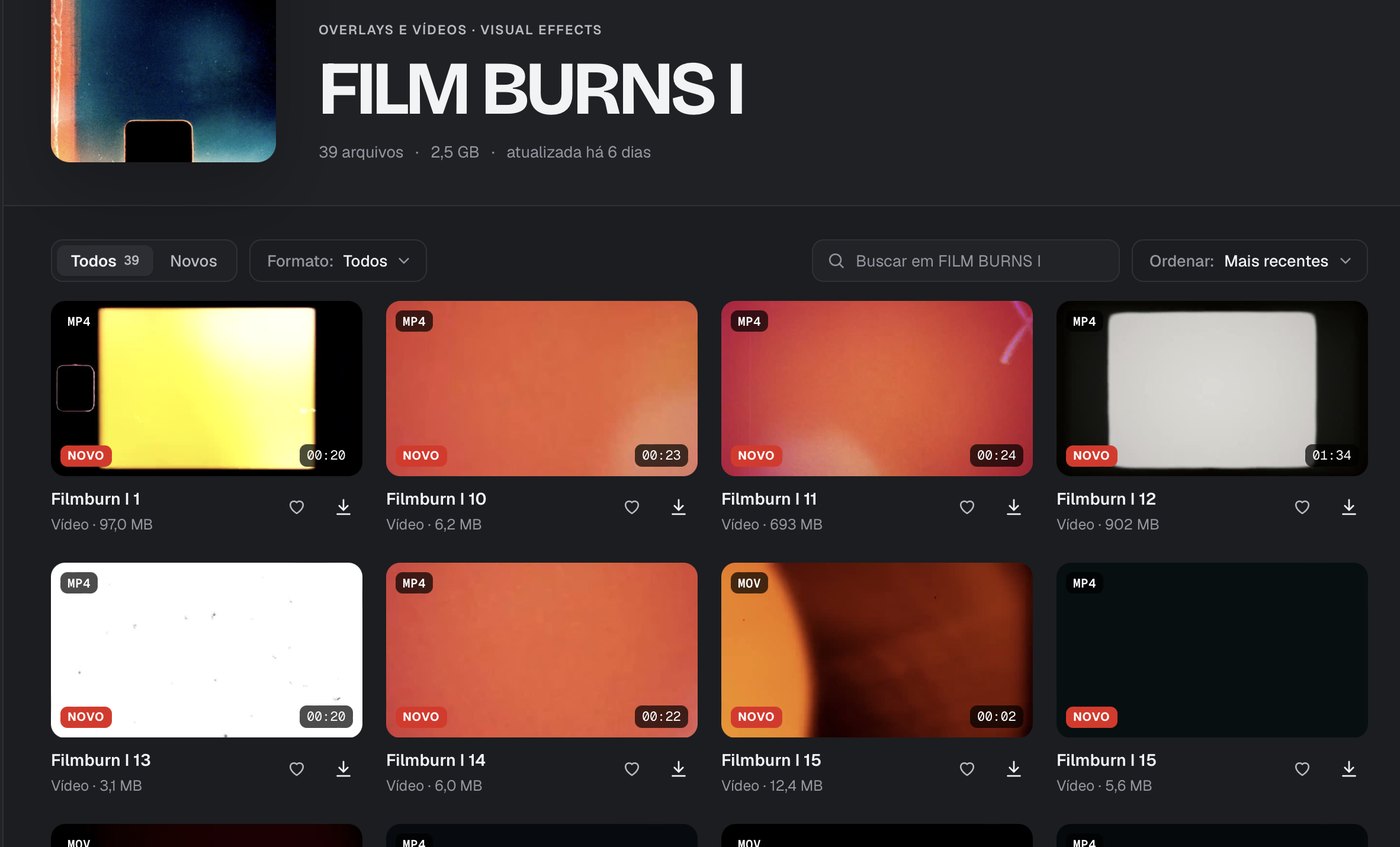Viewport: 1400px width, 847px height.
Task: Select the Todos 39 filter tab
Action: (105, 261)
